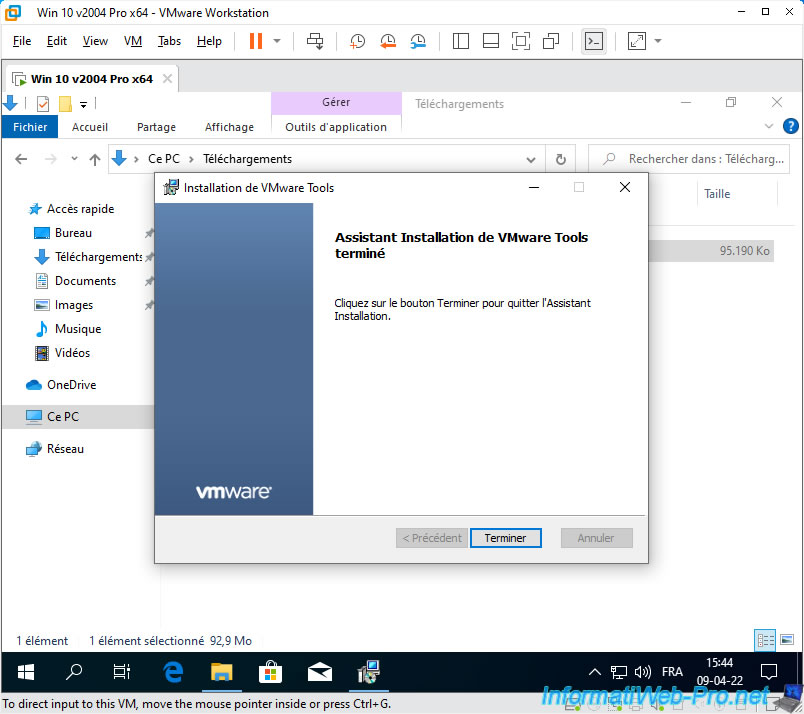804x714 pixels.
Task: Enter full screen mode icon
Action: [520, 41]
